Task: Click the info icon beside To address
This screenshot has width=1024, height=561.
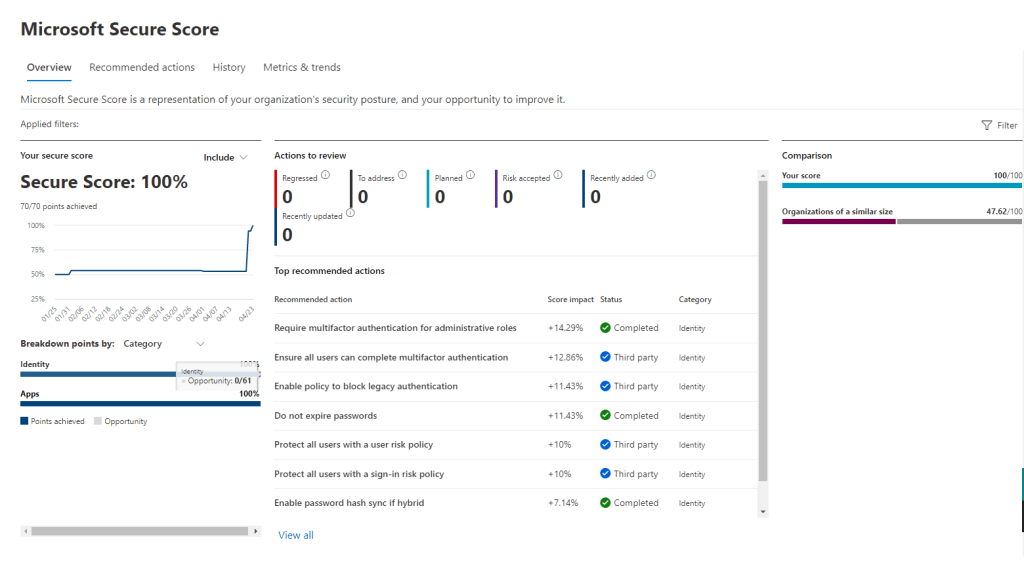Action: click(x=402, y=175)
